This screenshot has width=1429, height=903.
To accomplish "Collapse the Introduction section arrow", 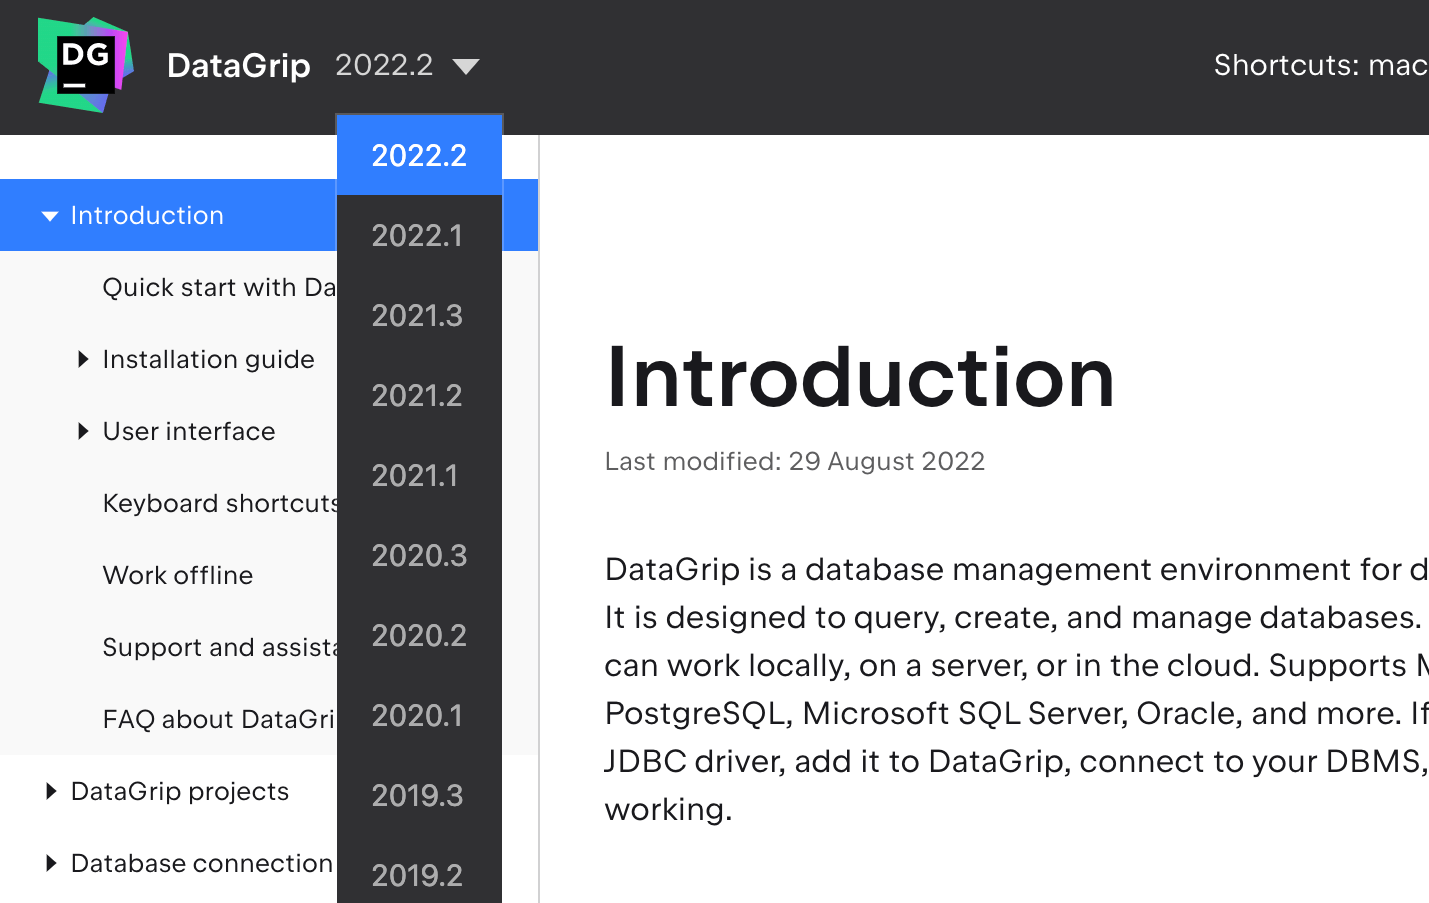I will point(50,216).
